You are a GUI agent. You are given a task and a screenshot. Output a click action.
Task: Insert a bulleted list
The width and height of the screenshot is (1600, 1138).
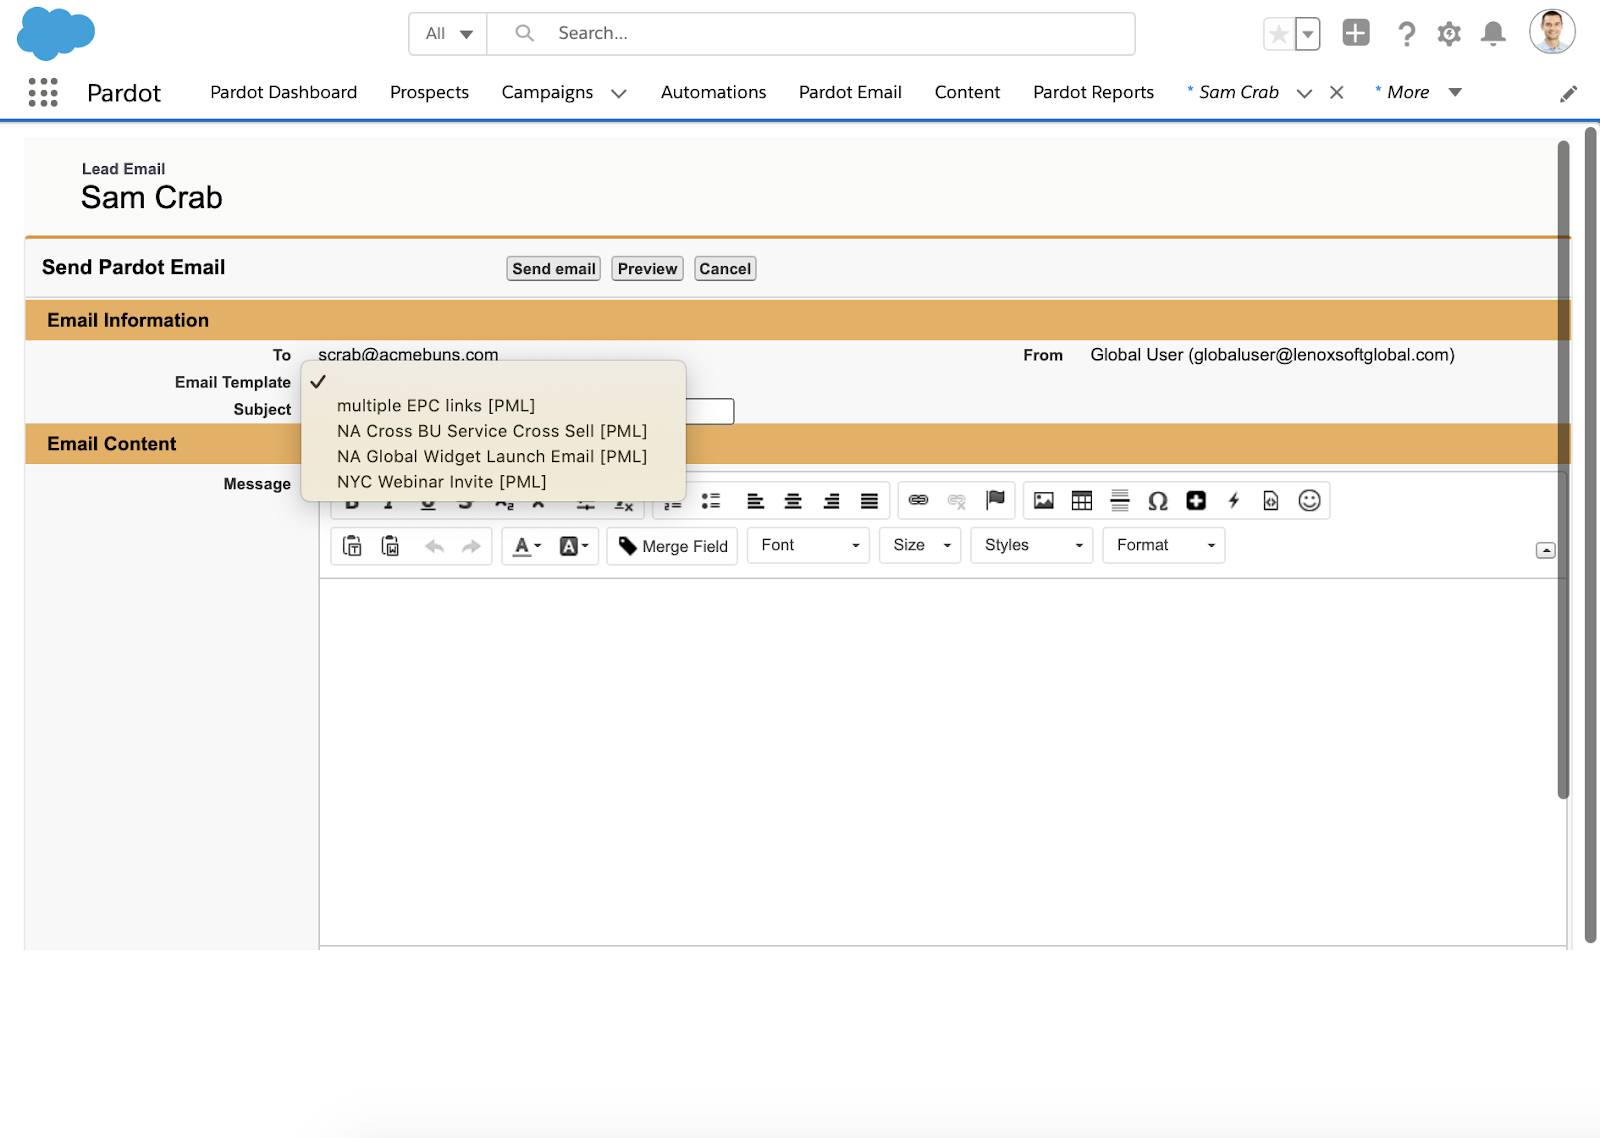tap(711, 501)
